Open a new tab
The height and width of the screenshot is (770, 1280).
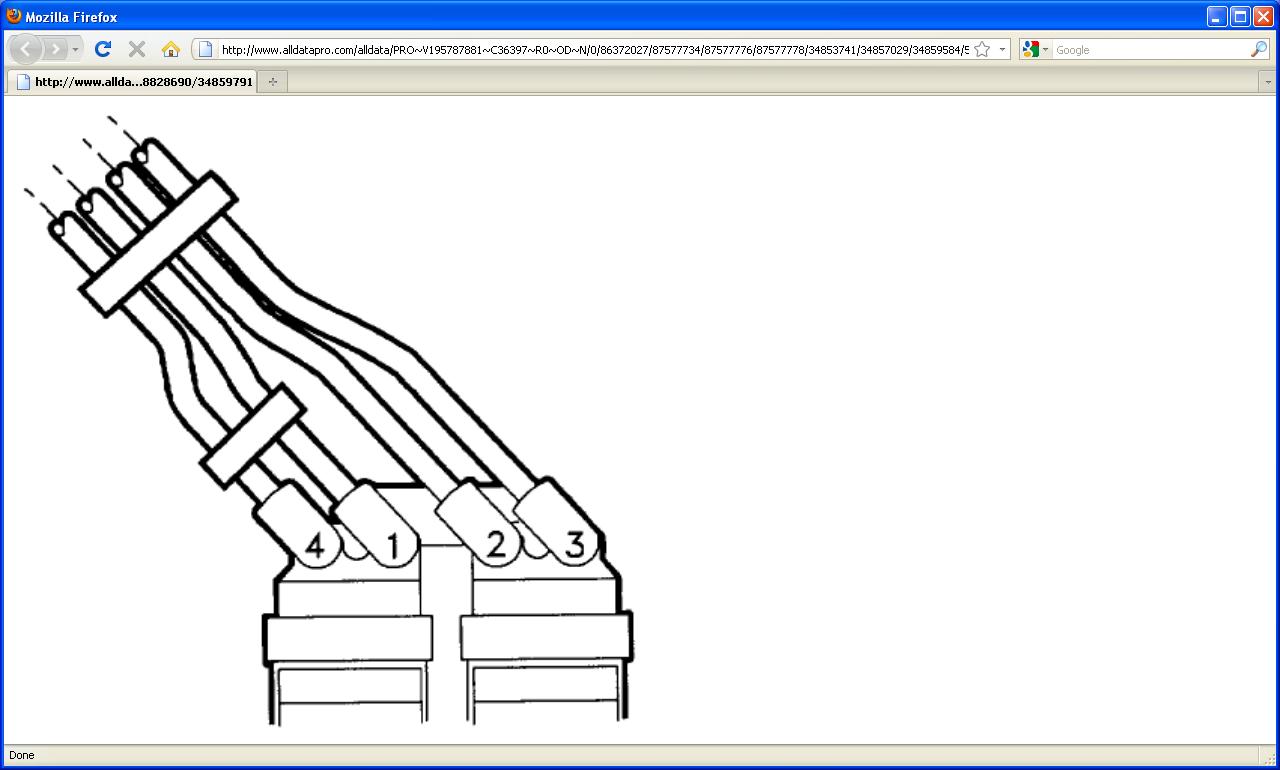[x=273, y=82]
